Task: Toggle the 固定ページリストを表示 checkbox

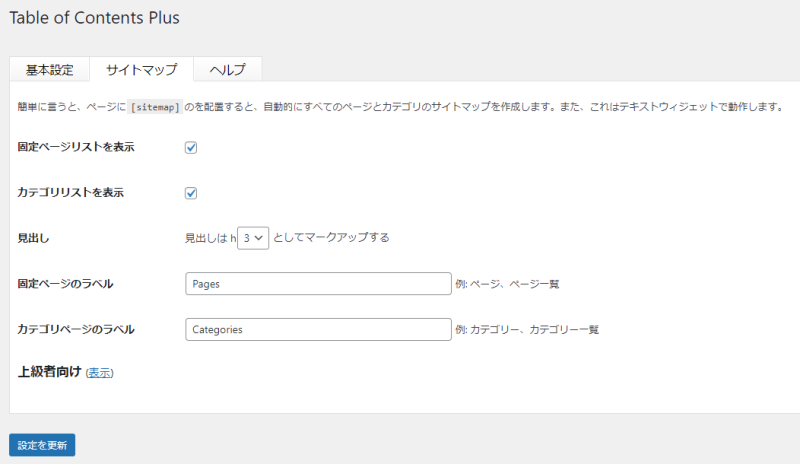Action: [x=191, y=148]
